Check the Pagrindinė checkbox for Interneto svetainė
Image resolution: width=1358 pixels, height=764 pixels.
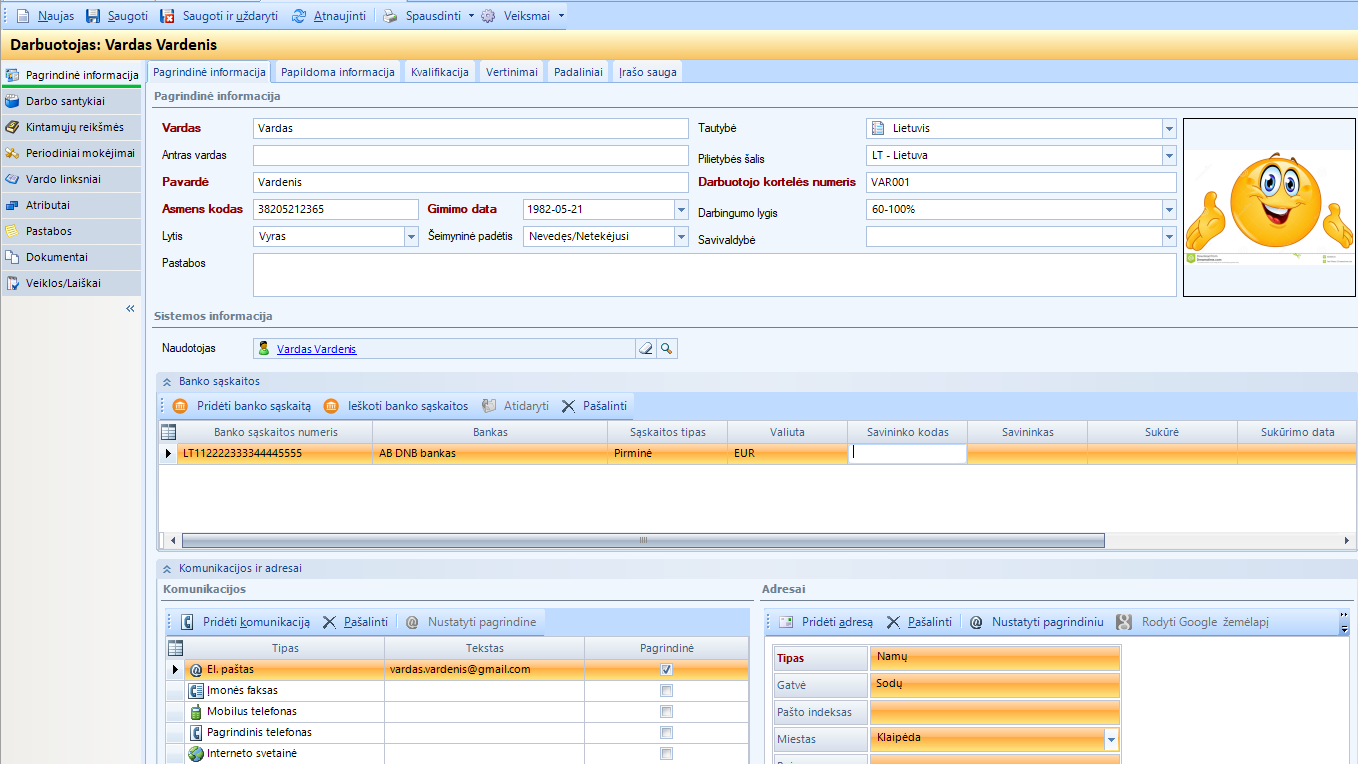[666, 753]
